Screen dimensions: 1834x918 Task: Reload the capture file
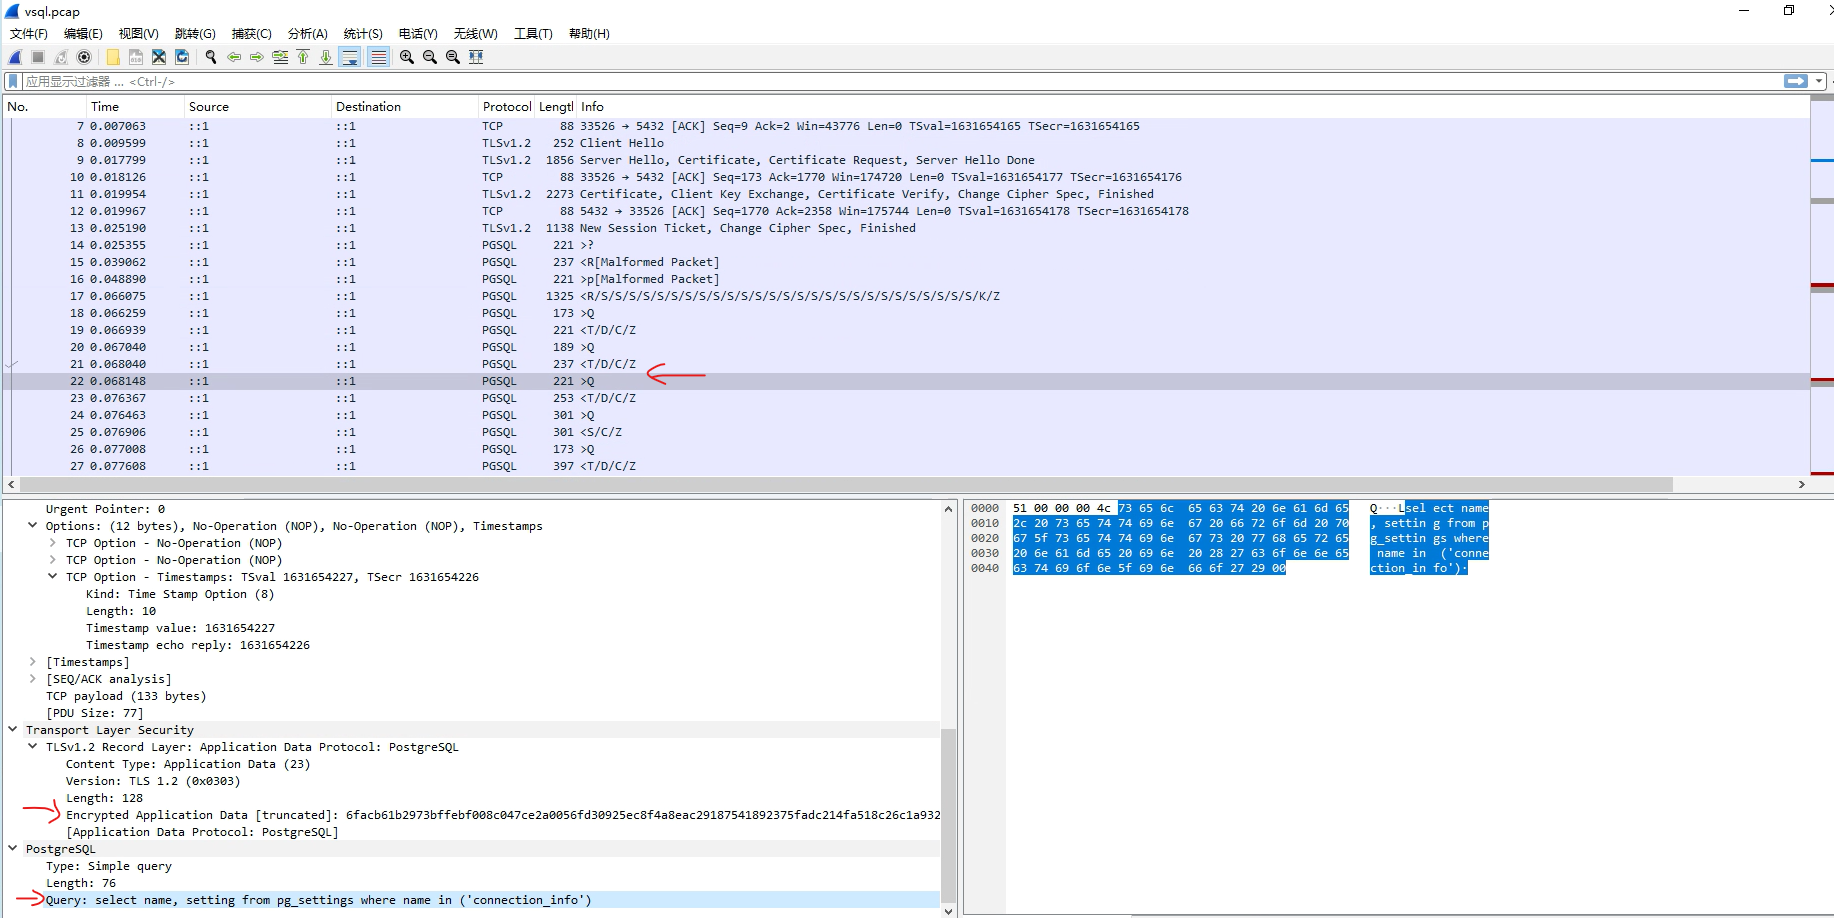[x=182, y=57]
